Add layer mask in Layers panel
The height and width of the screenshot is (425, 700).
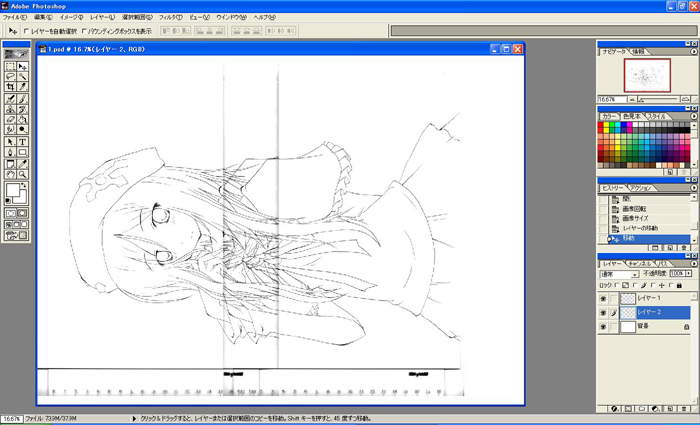[628, 408]
